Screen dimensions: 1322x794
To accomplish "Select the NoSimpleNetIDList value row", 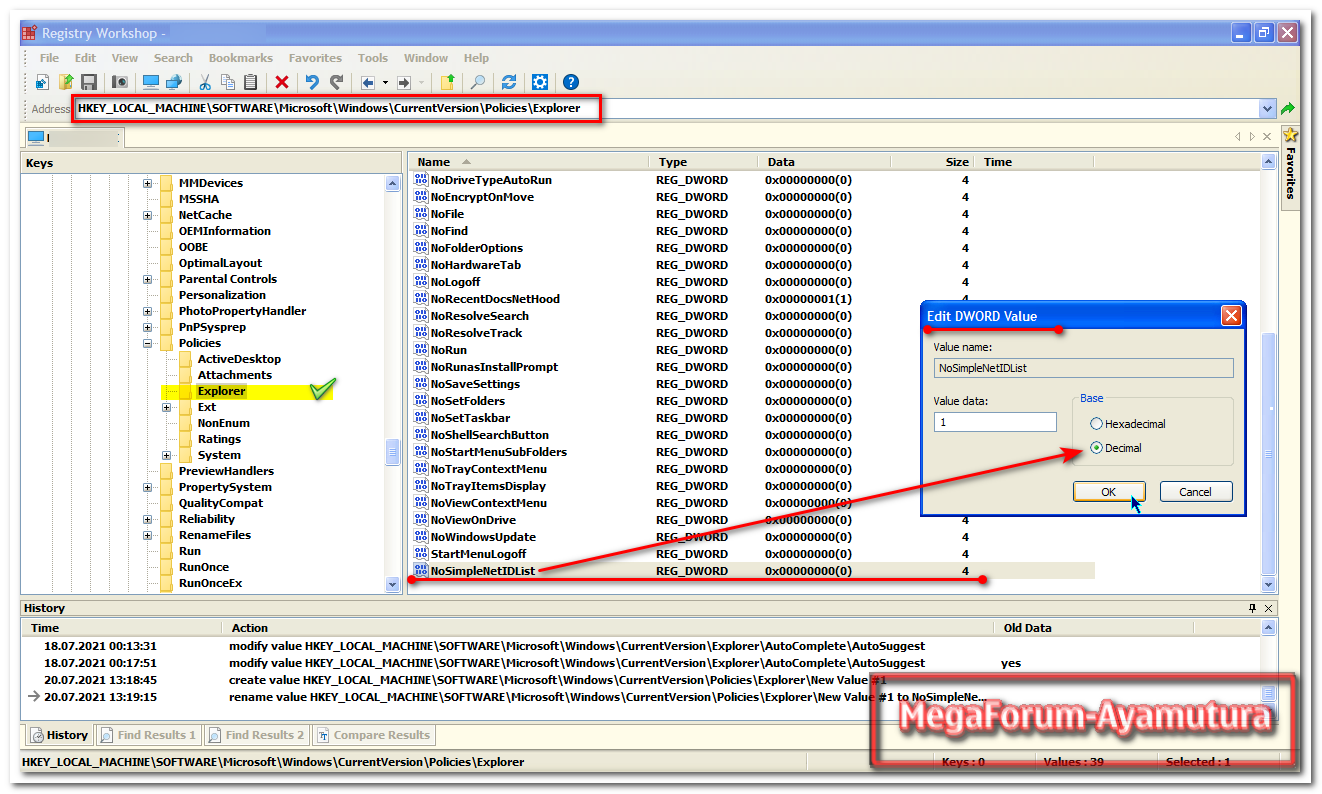I will point(752,571).
